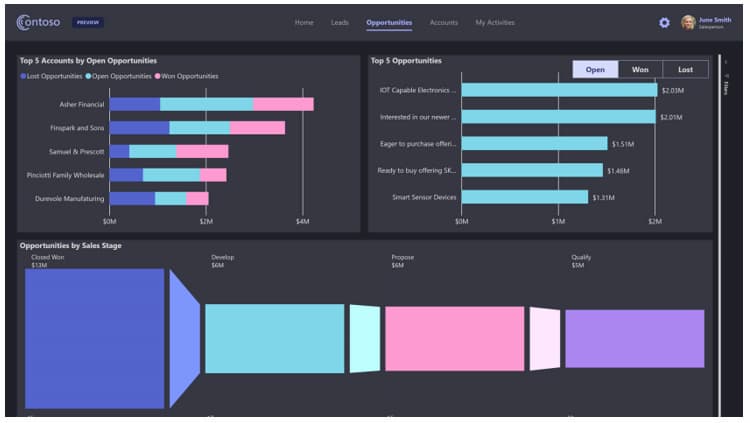Click the Contoso logo

[38, 22]
